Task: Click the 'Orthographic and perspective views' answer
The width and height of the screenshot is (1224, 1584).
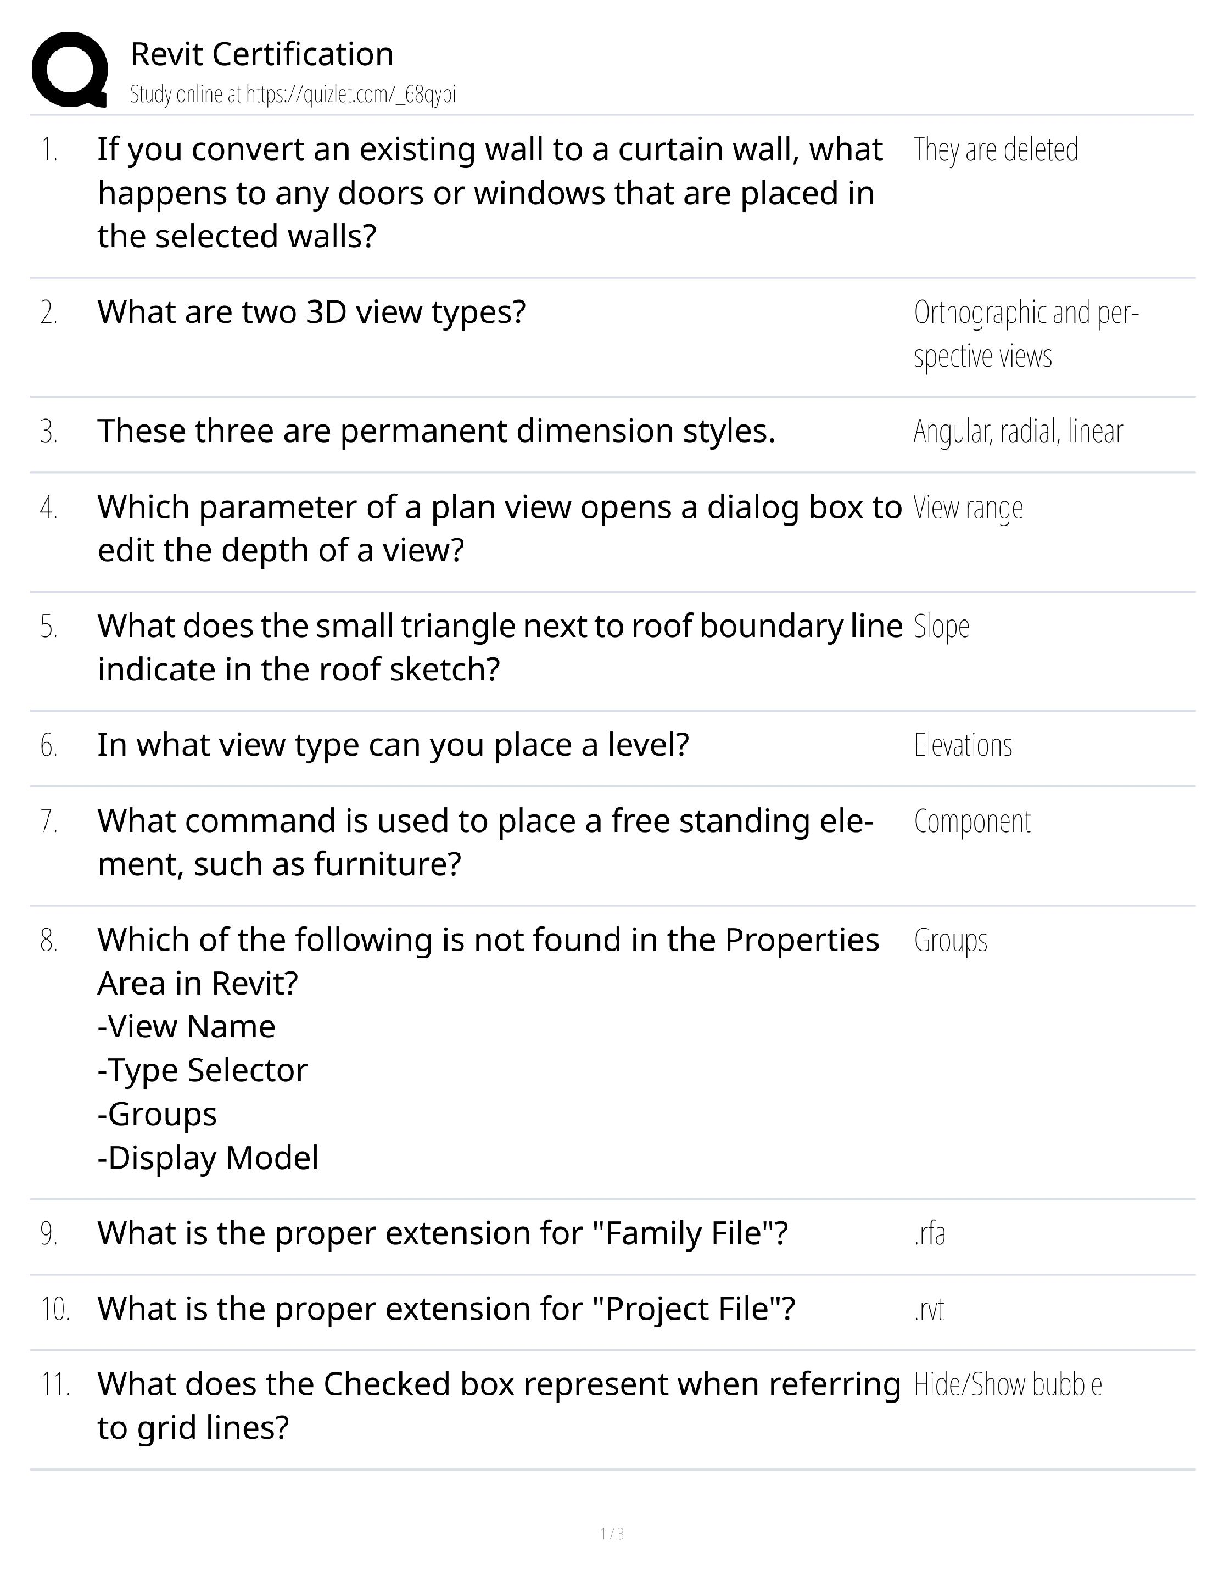Action: point(1025,334)
